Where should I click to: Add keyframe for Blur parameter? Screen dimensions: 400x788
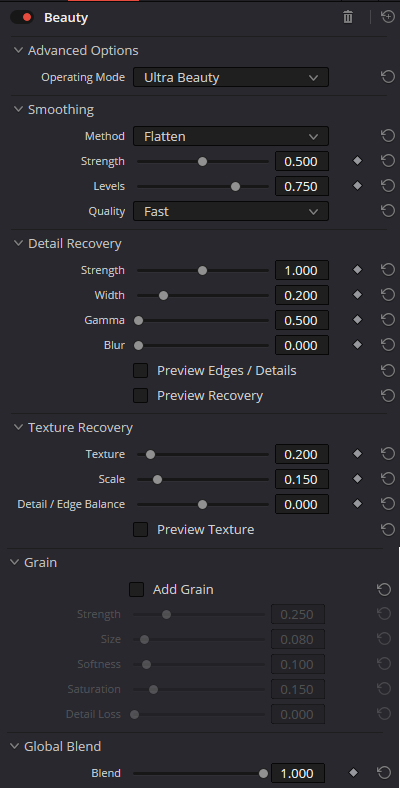pos(357,345)
